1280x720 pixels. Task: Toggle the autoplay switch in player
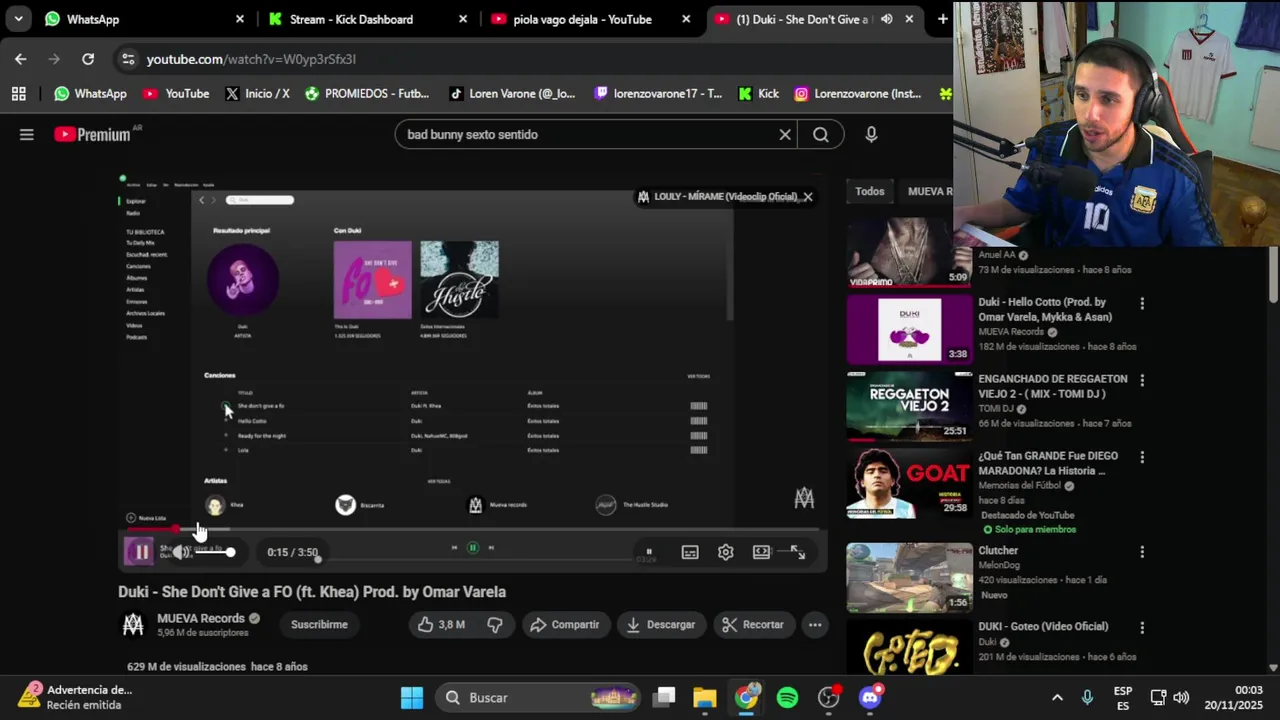click(x=648, y=552)
